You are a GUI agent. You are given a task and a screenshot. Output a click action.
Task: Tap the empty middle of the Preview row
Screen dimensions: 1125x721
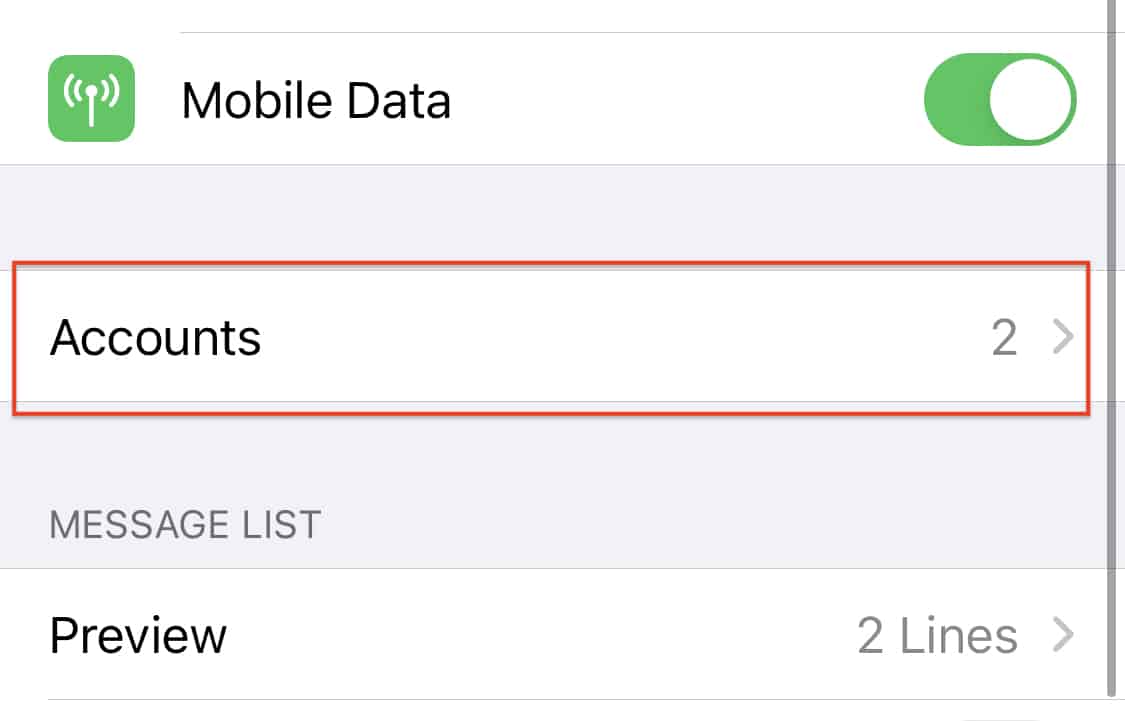point(538,635)
